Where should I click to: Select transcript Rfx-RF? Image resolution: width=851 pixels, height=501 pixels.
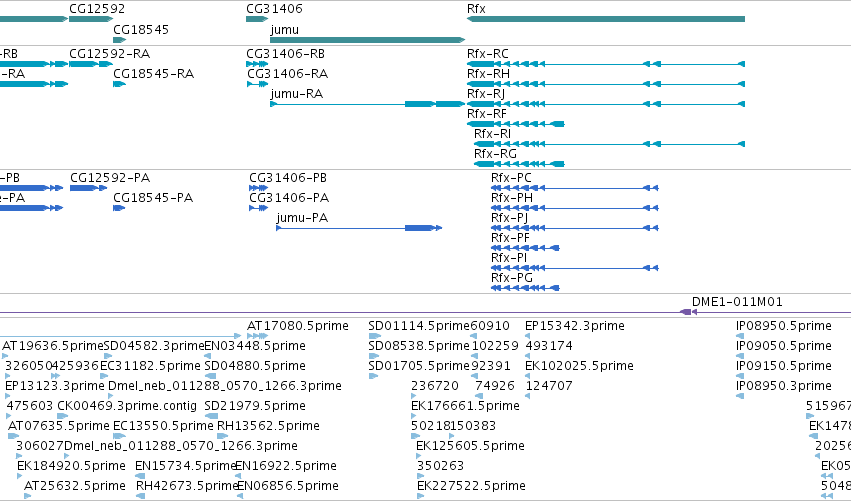point(486,114)
